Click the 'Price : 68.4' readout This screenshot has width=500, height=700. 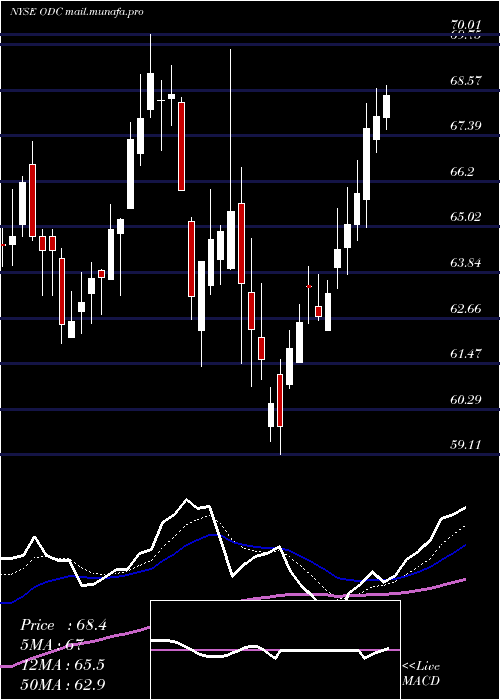pyautogui.click(x=63, y=625)
